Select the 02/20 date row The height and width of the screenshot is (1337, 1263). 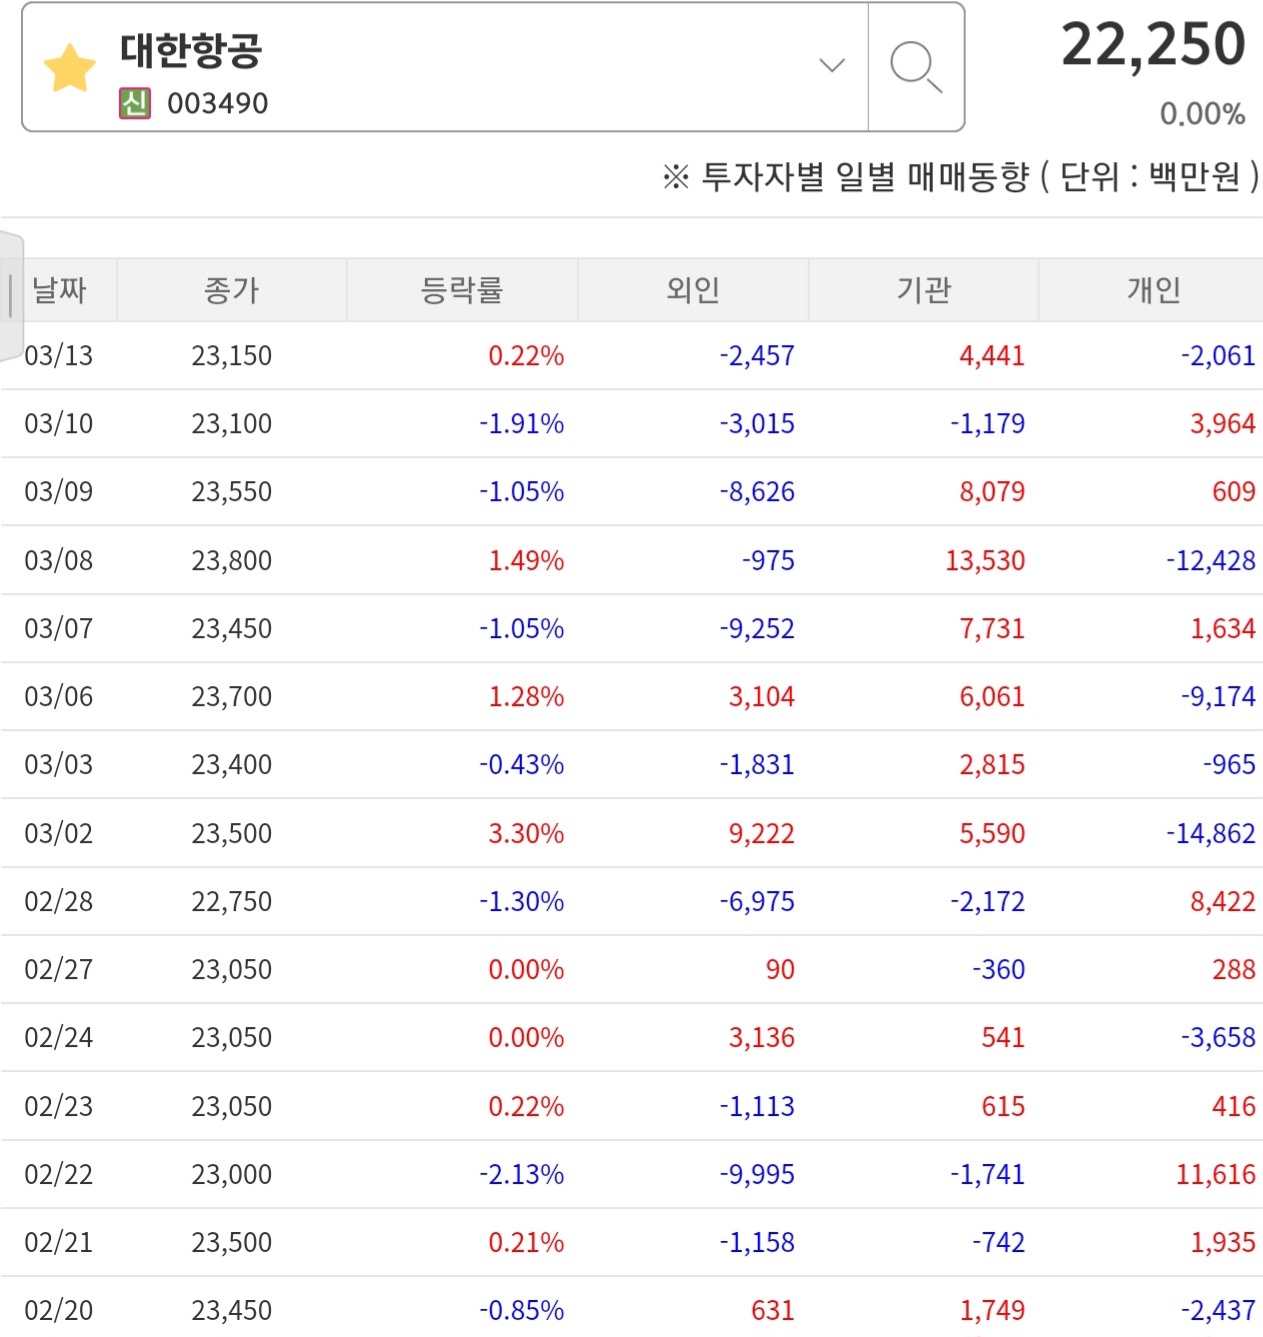[x=631, y=1310]
